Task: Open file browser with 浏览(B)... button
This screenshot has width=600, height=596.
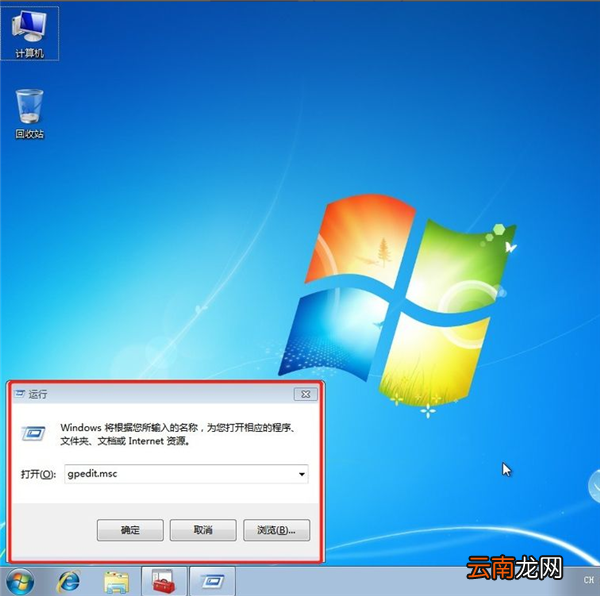Action: [276, 530]
